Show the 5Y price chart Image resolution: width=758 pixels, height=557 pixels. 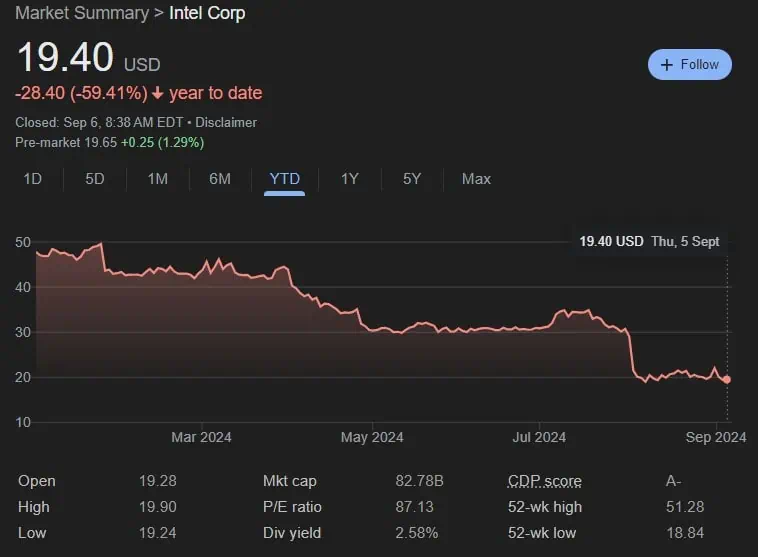coord(412,179)
